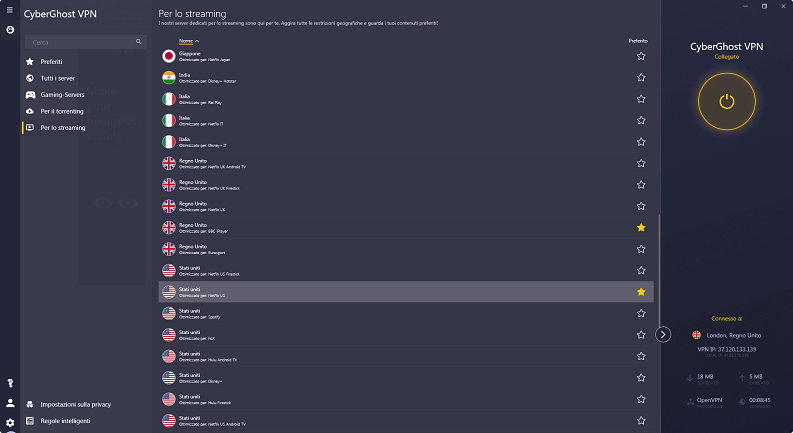Favorite the India Disney+ Hotstar server
Image resolution: width=793 pixels, height=433 pixels.
tap(641, 77)
